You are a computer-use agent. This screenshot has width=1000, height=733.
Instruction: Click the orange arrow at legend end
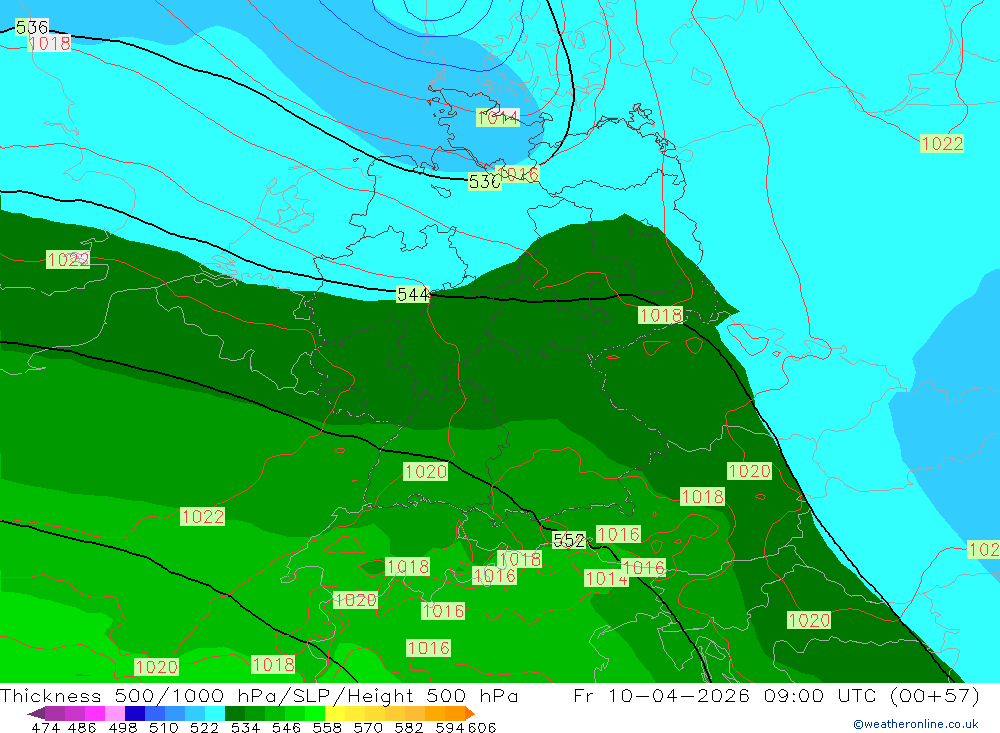coord(470,713)
